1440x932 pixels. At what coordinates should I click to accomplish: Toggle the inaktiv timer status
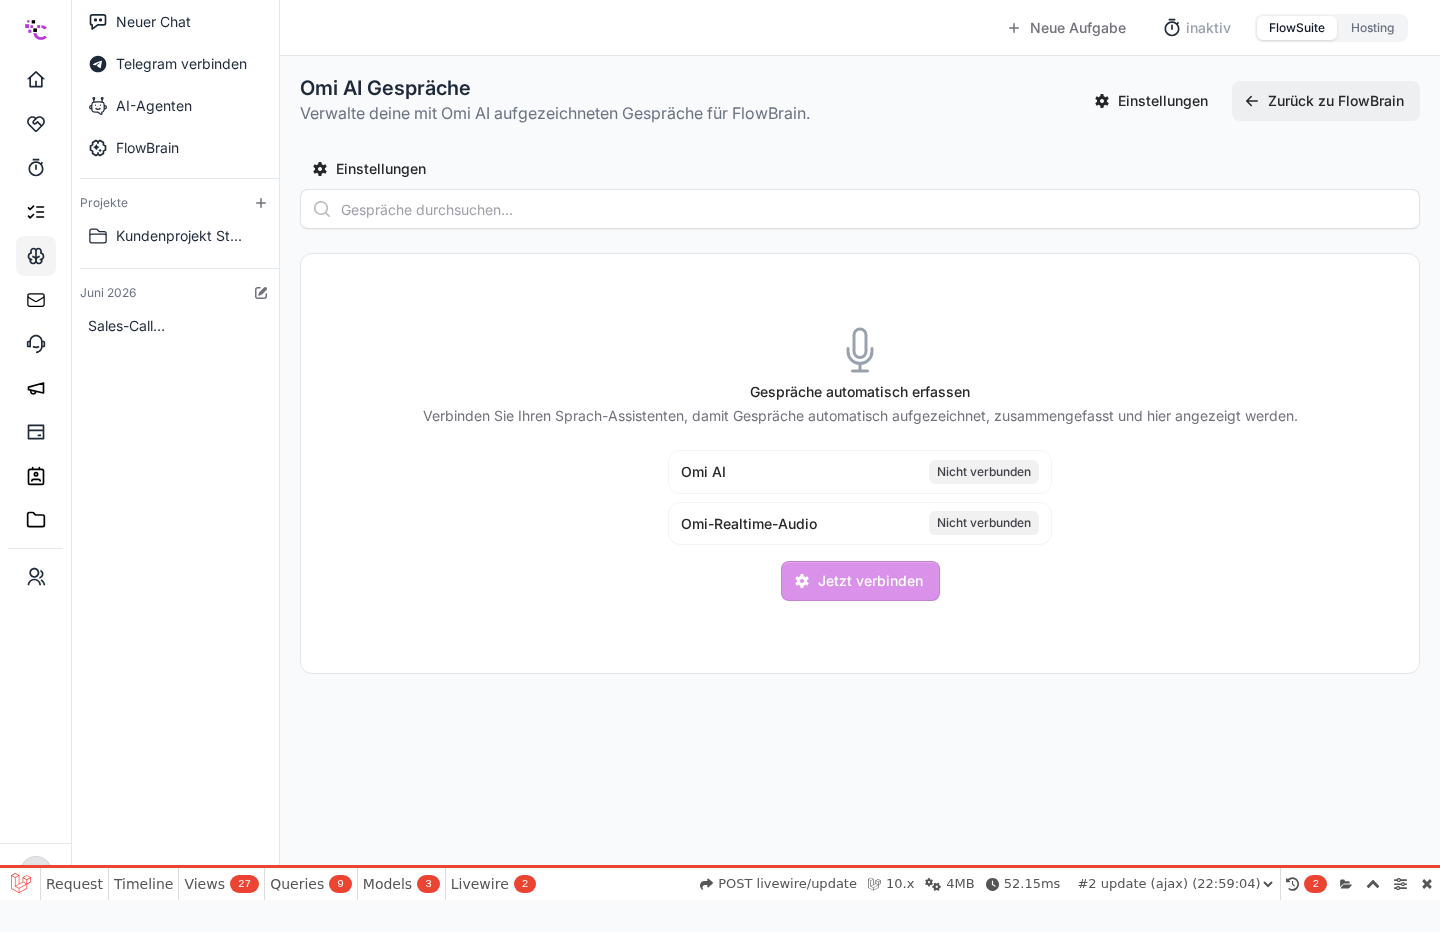[1197, 28]
